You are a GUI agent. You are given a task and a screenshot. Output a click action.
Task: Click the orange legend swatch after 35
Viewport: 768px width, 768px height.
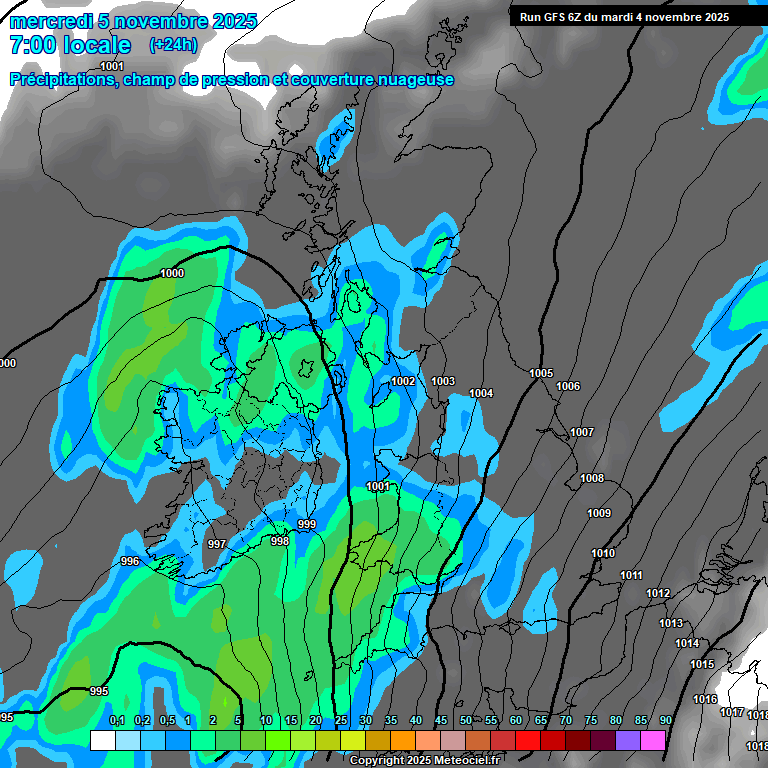pyautogui.click(x=403, y=740)
